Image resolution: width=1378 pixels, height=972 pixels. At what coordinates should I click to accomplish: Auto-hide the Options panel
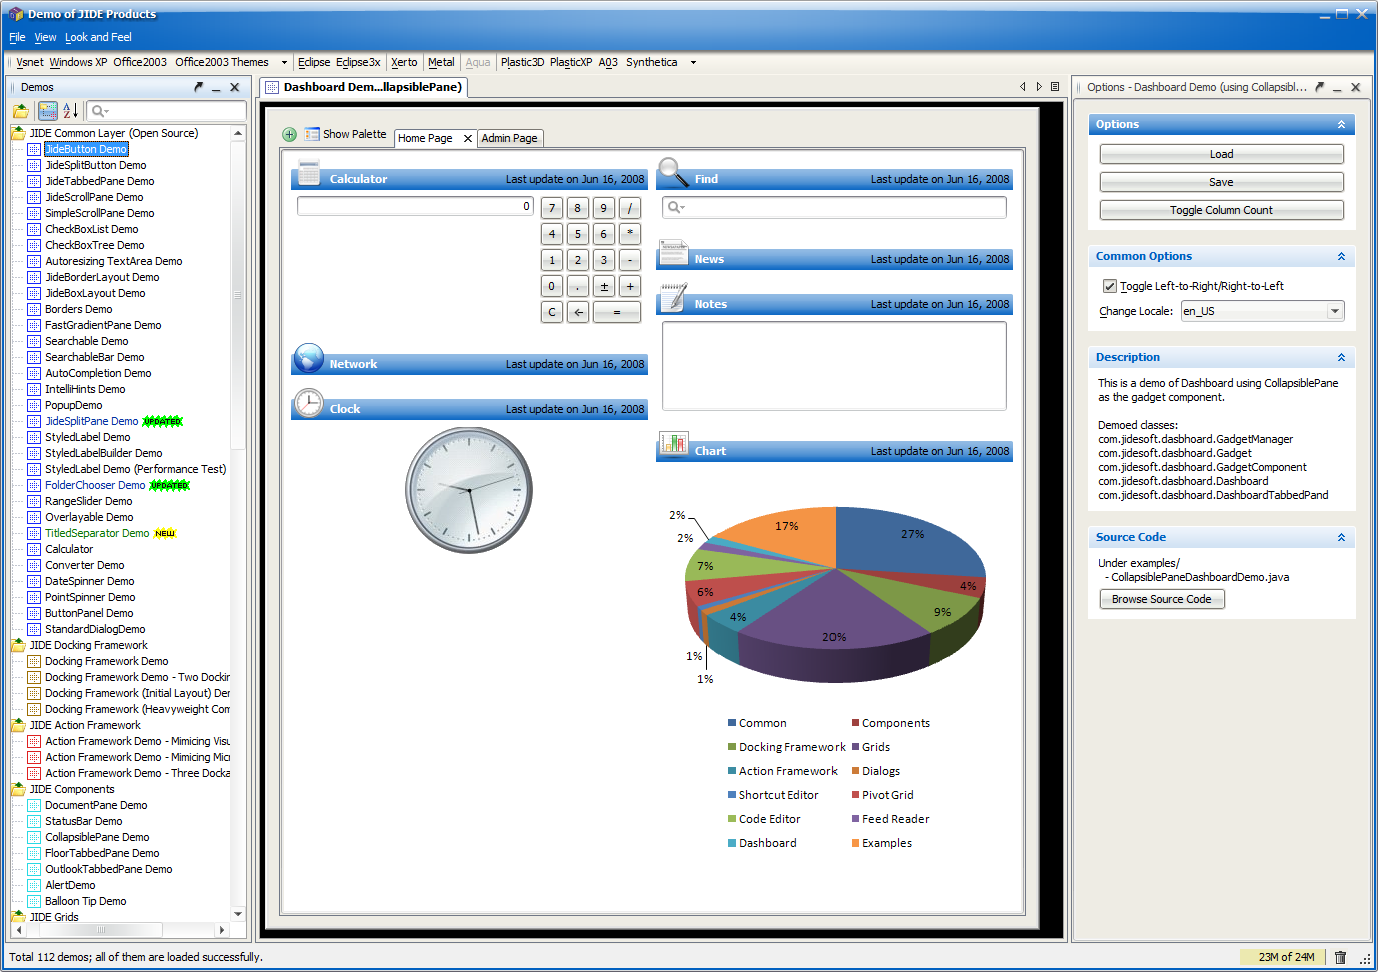1337,88
